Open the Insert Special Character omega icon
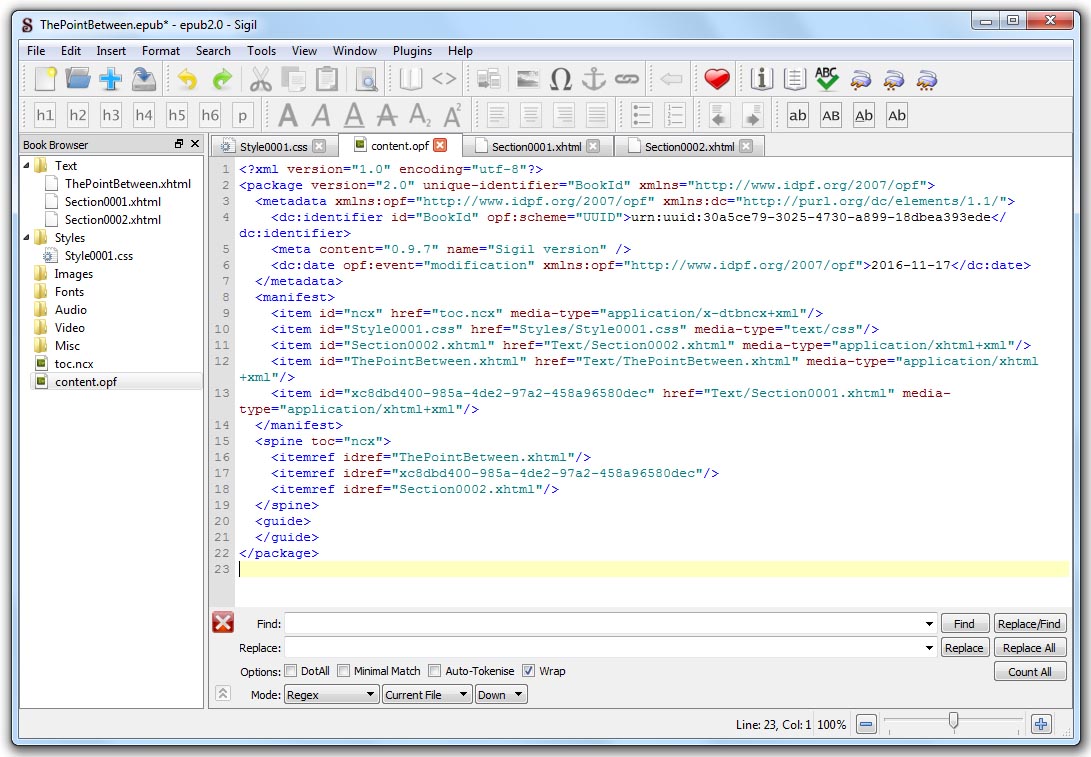1091x757 pixels. click(561, 79)
